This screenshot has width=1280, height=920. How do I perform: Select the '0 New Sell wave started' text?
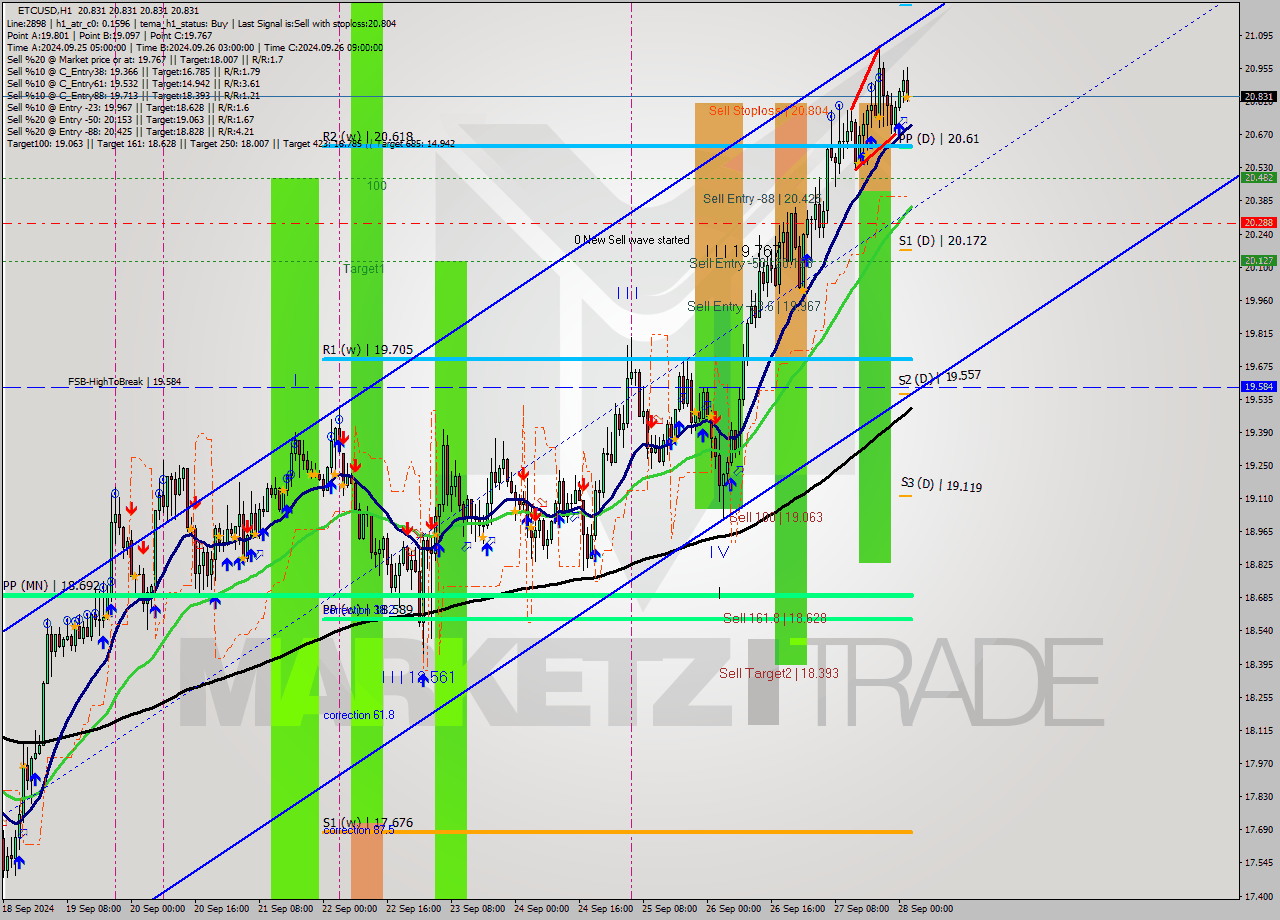click(631, 240)
